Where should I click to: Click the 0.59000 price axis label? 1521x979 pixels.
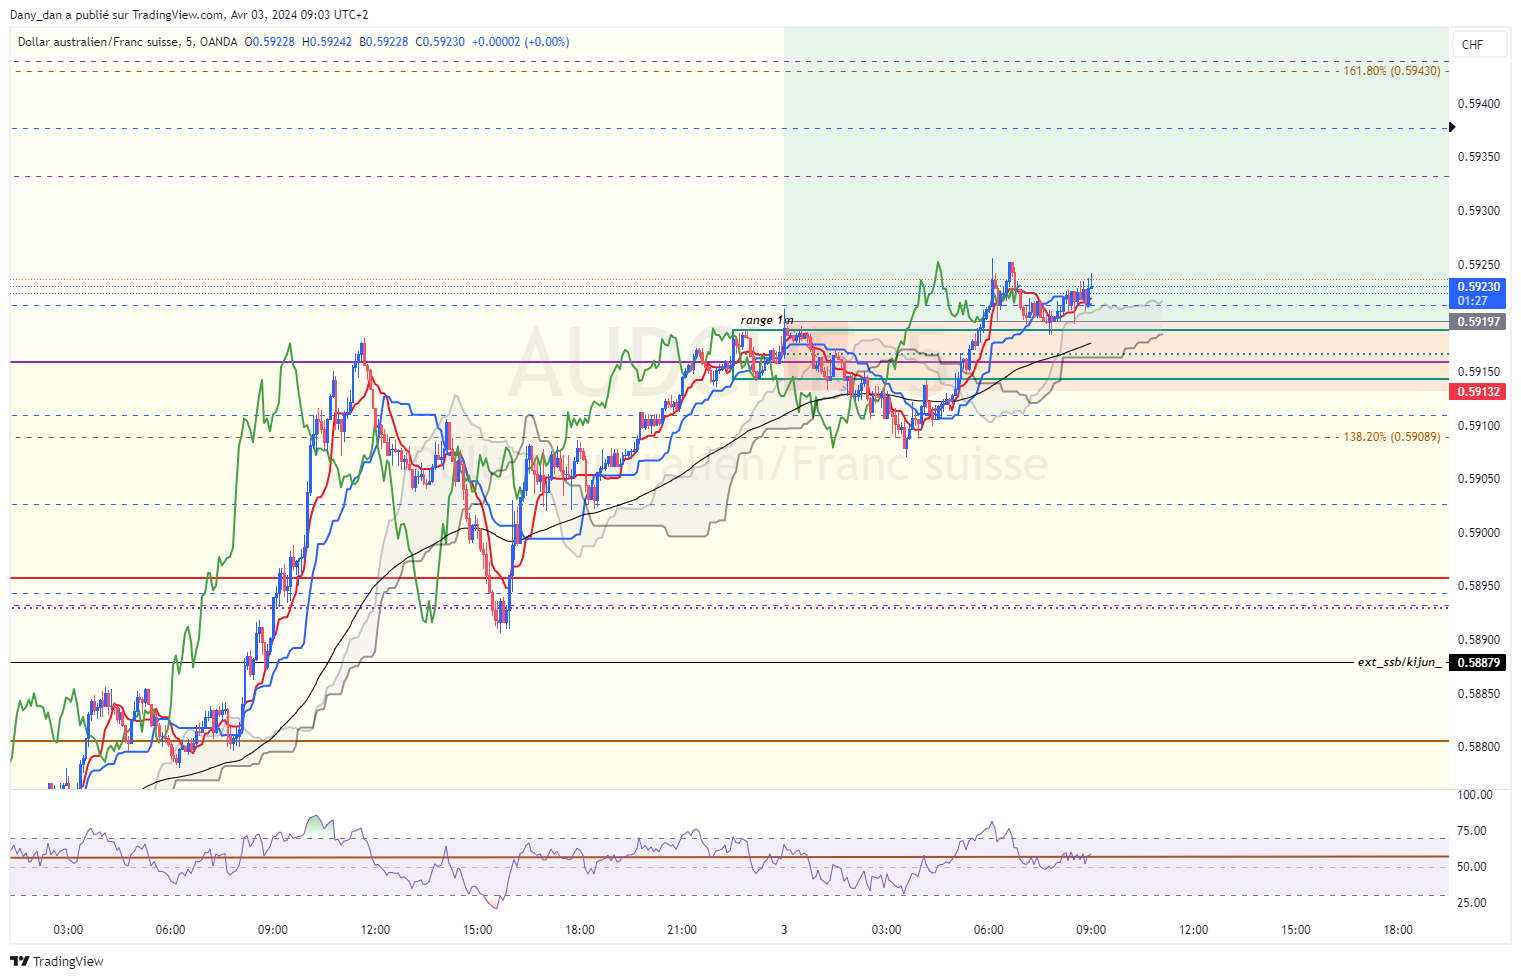point(1479,532)
